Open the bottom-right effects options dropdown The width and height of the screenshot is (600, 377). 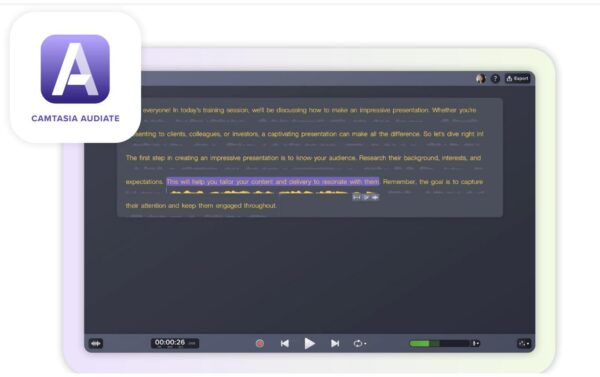(x=524, y=343)
